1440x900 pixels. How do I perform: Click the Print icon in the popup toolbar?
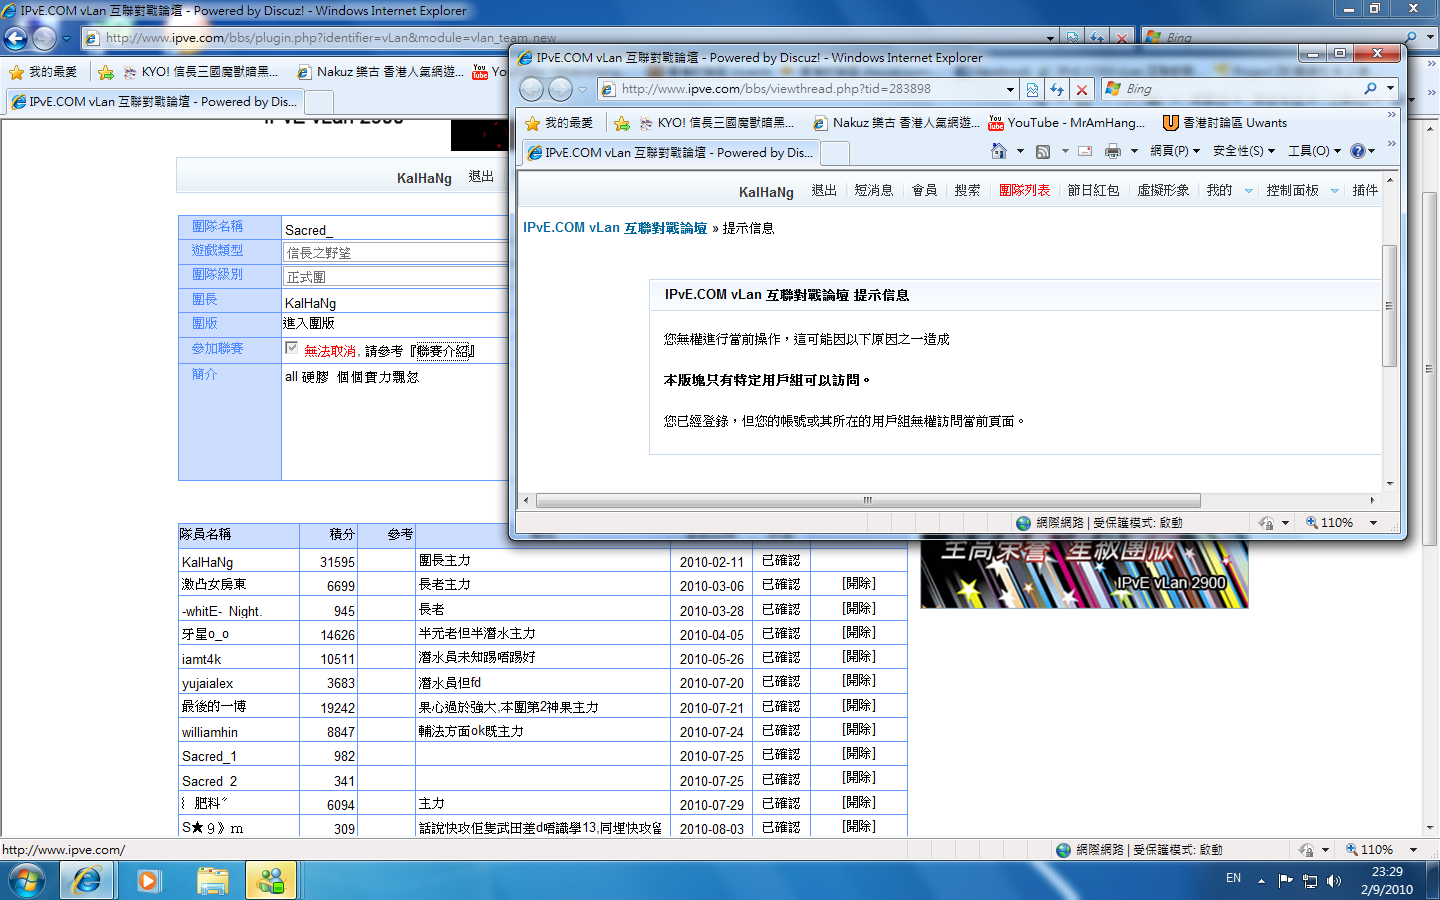click(x=1113, y=151)
